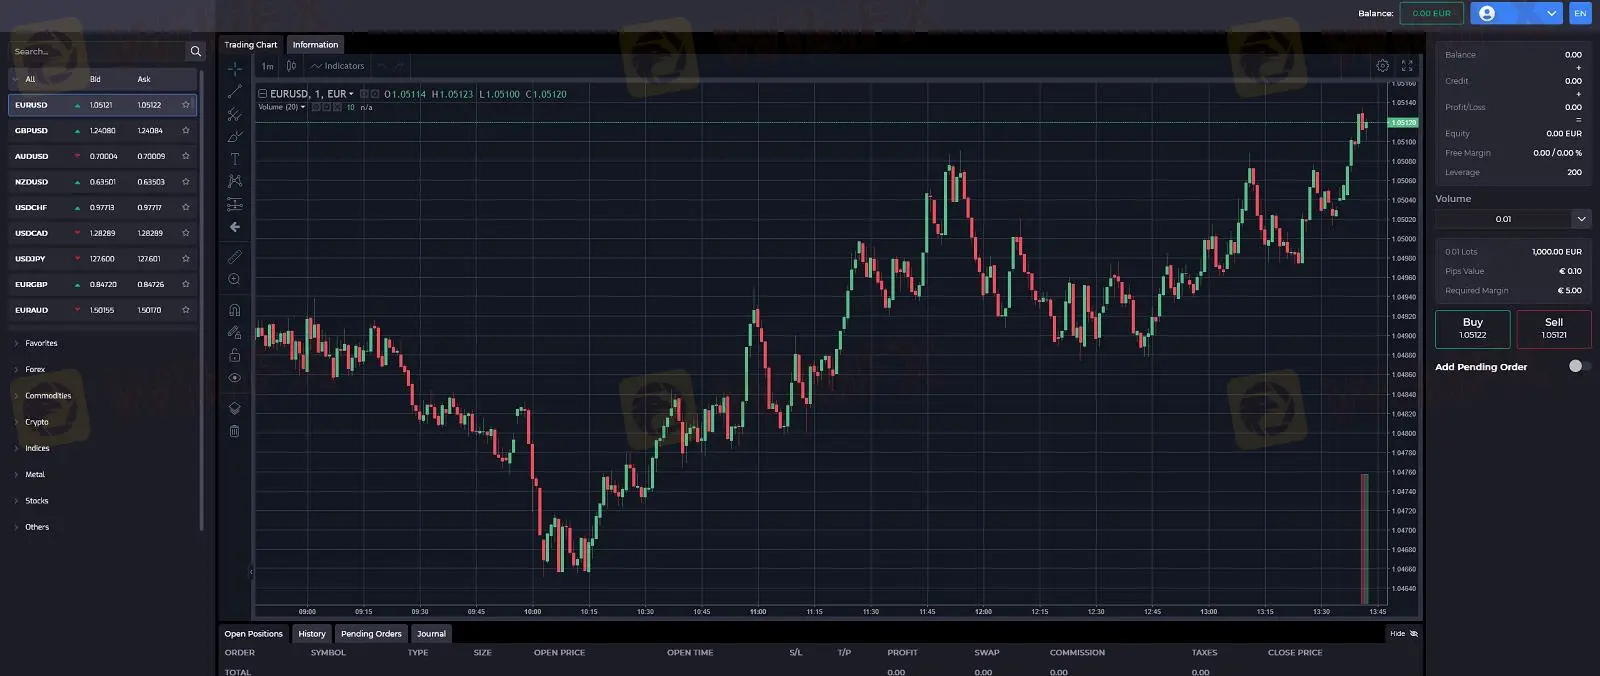The height and width of the screenshot is (676, 1600).
Task: Click Buy at 1.05122
Action: coord(1472,328)
